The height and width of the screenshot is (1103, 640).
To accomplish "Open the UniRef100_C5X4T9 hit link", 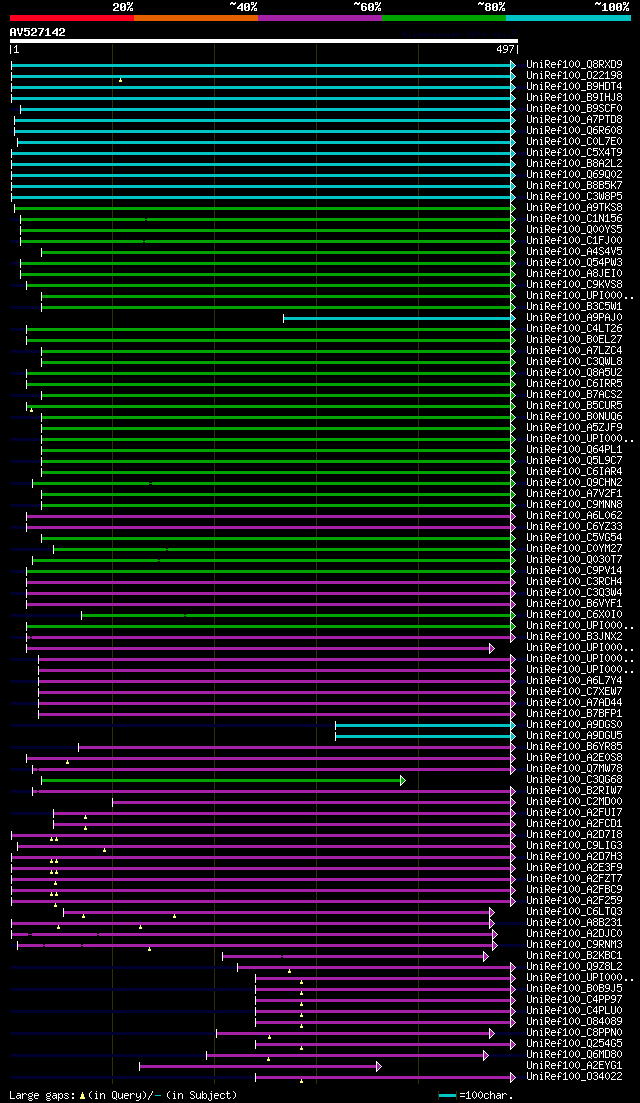I will point(574,153).
